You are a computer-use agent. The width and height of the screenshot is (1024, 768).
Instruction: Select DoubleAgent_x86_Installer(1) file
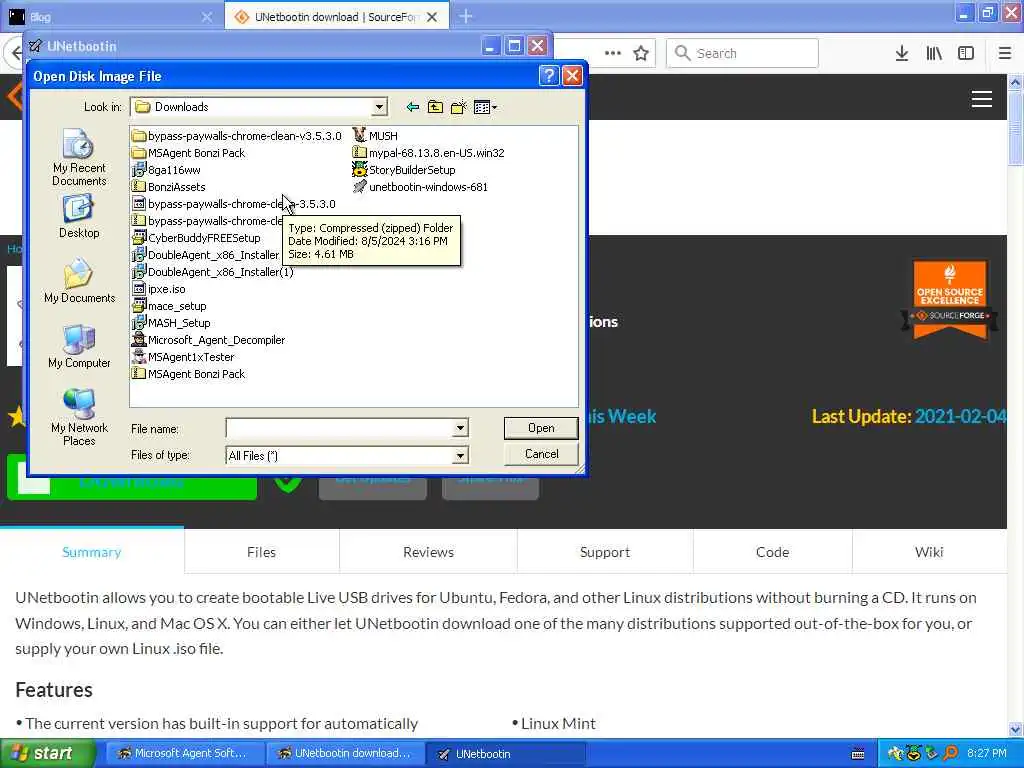pyautogui.click(x=212, y=272)
